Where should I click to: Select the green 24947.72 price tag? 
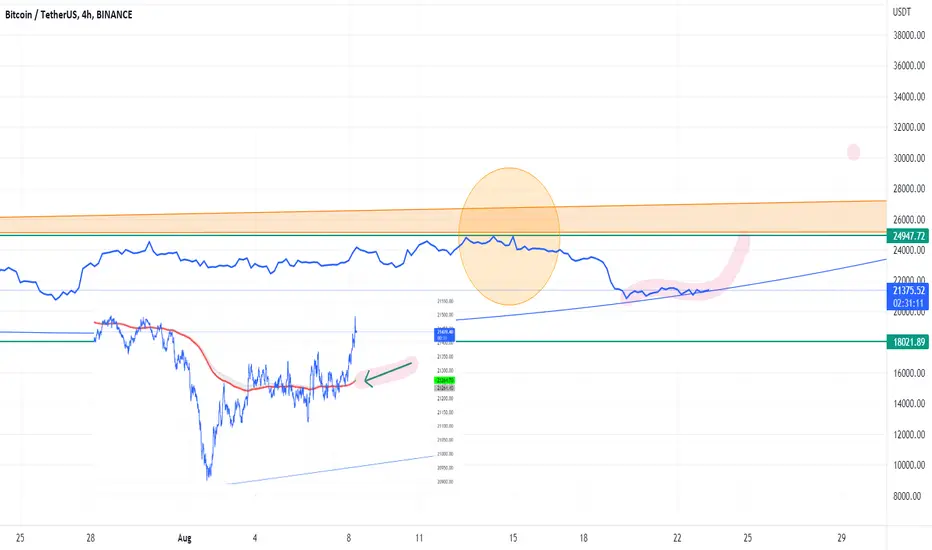click(x=908, y=236)
